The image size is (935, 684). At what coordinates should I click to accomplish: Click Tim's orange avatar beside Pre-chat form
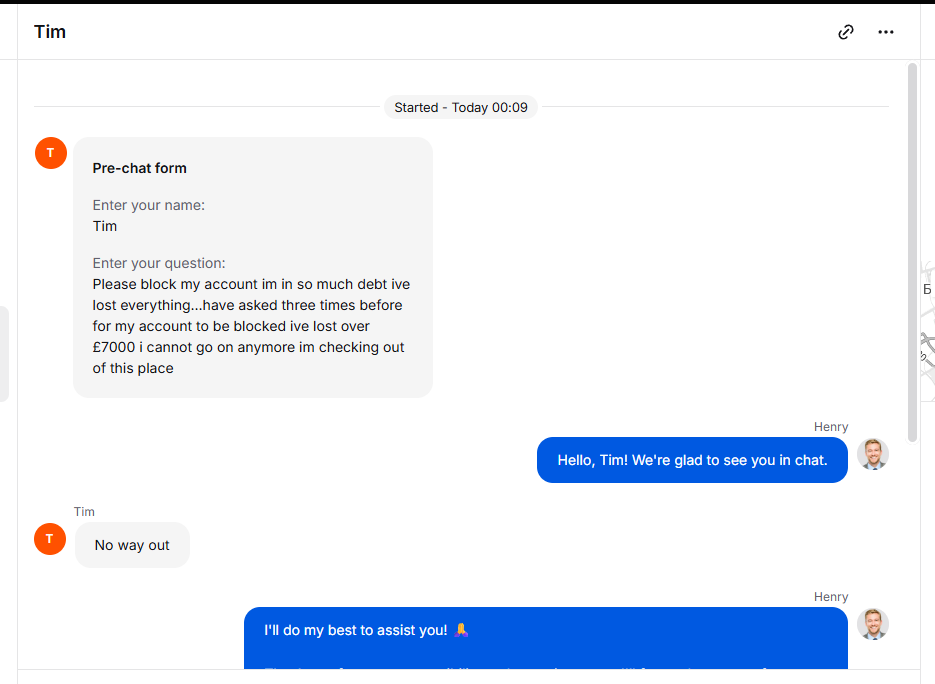[51, 153]
